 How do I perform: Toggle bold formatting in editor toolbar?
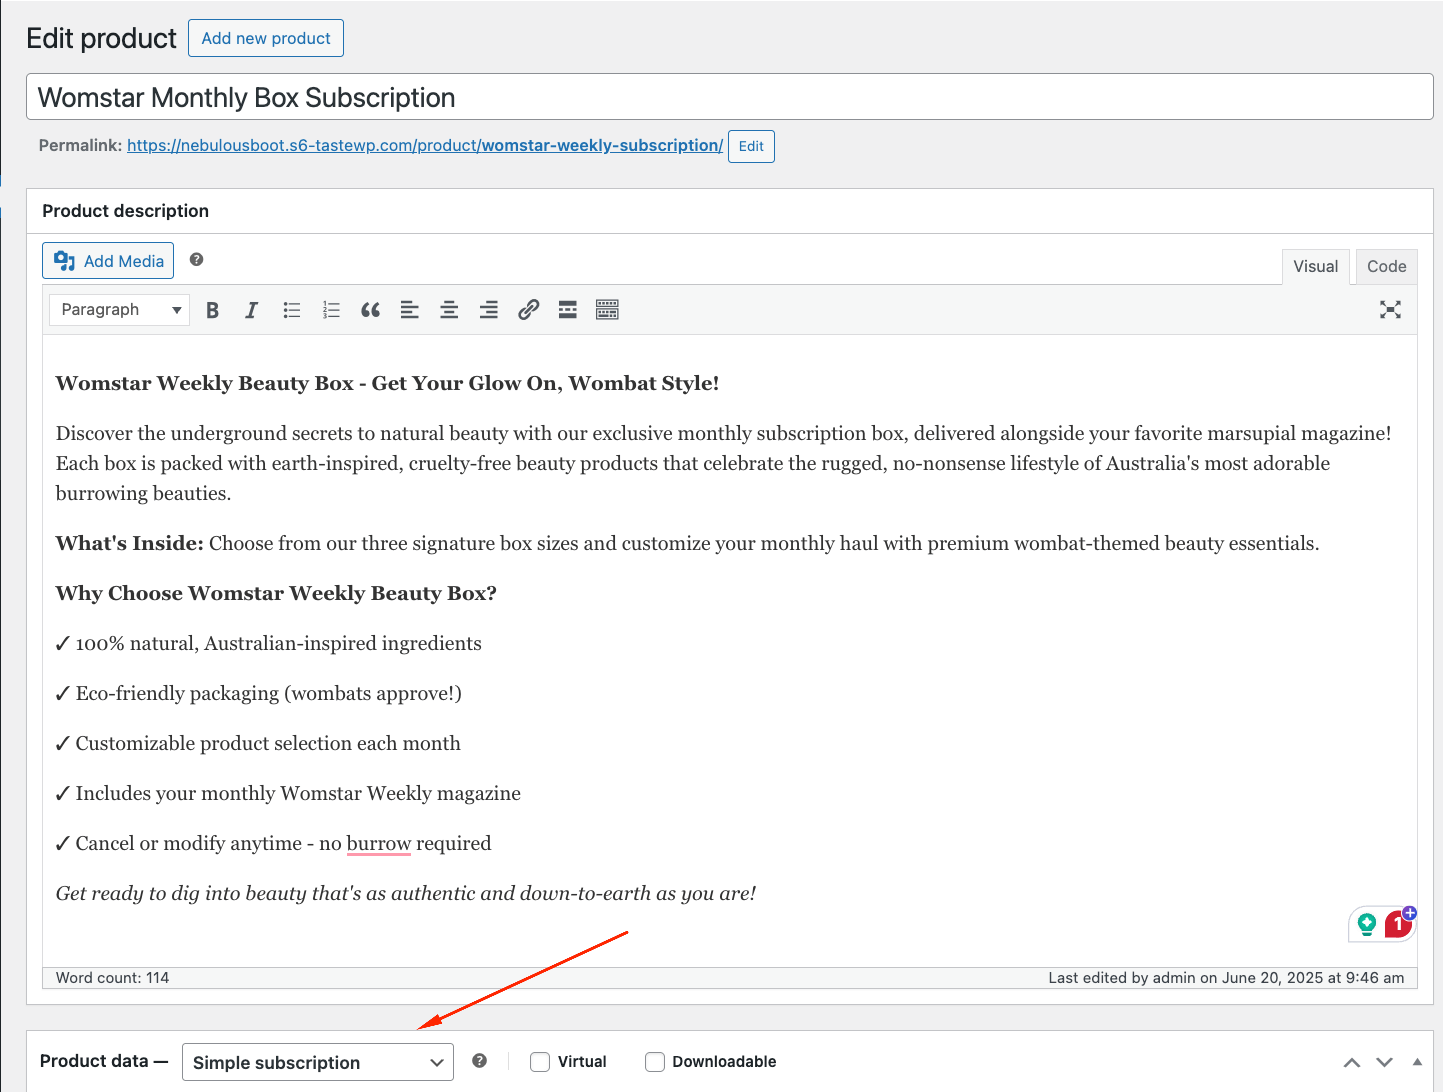[x=212, y=310]
